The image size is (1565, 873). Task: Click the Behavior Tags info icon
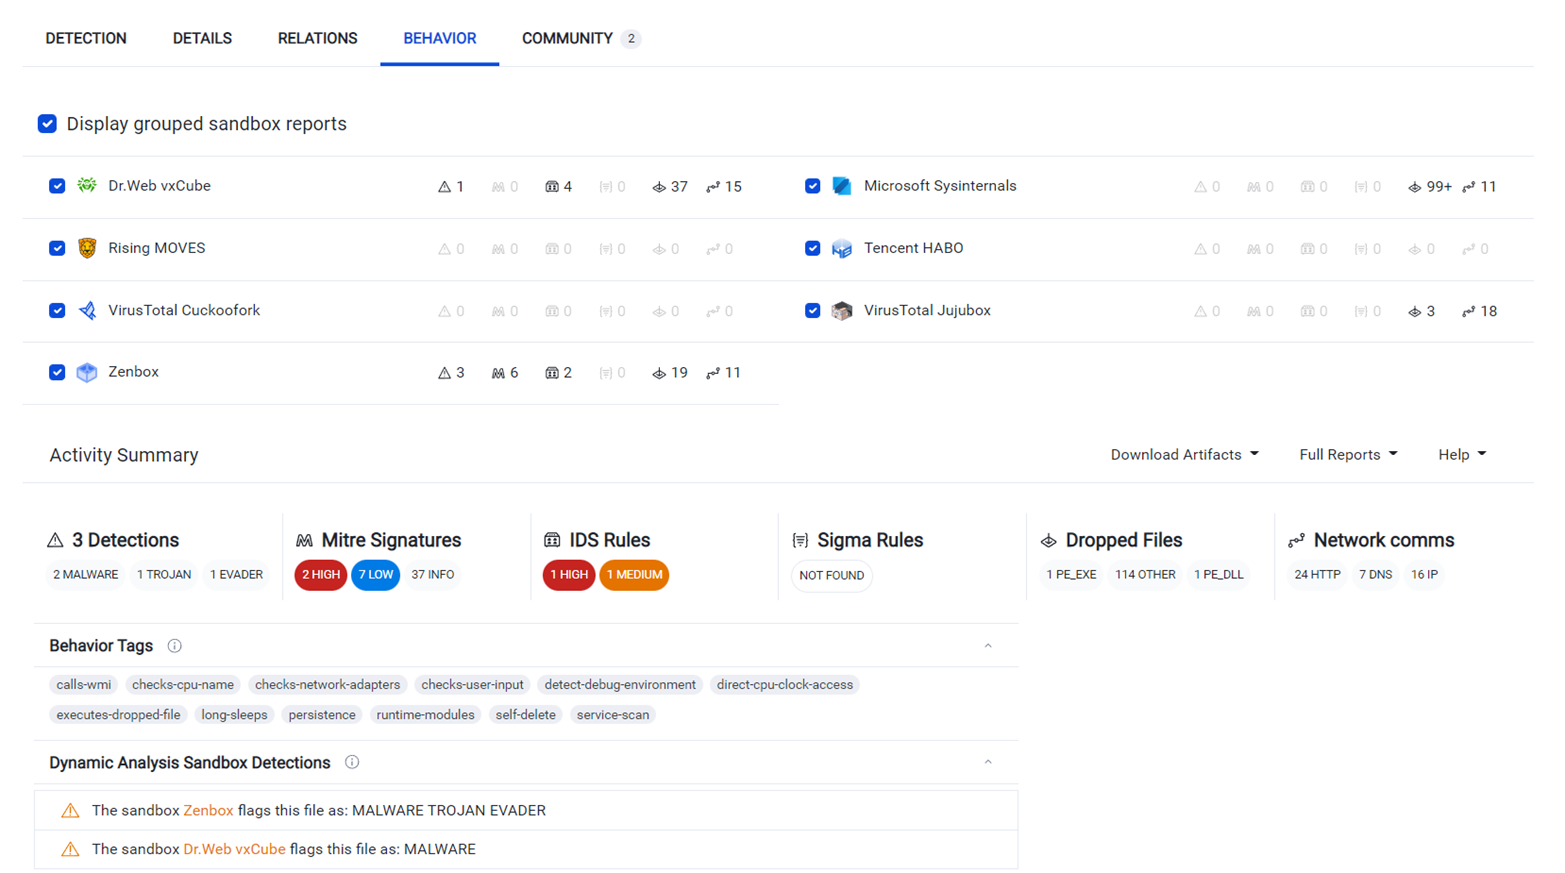(x=175, y=646)
